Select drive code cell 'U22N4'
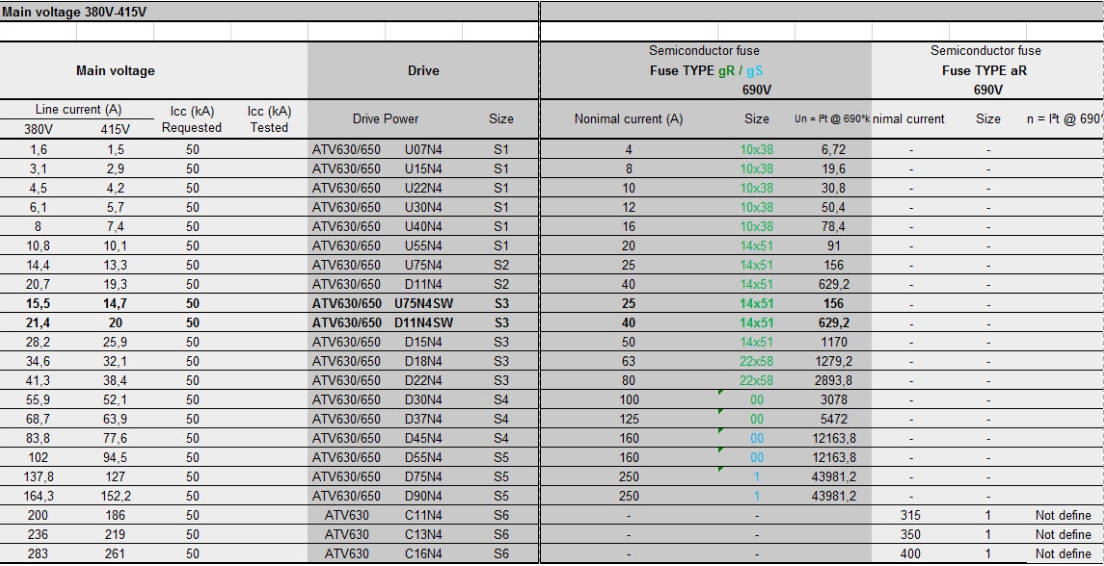The height and width of the screenshot is (566, 1104). (423, 188)
